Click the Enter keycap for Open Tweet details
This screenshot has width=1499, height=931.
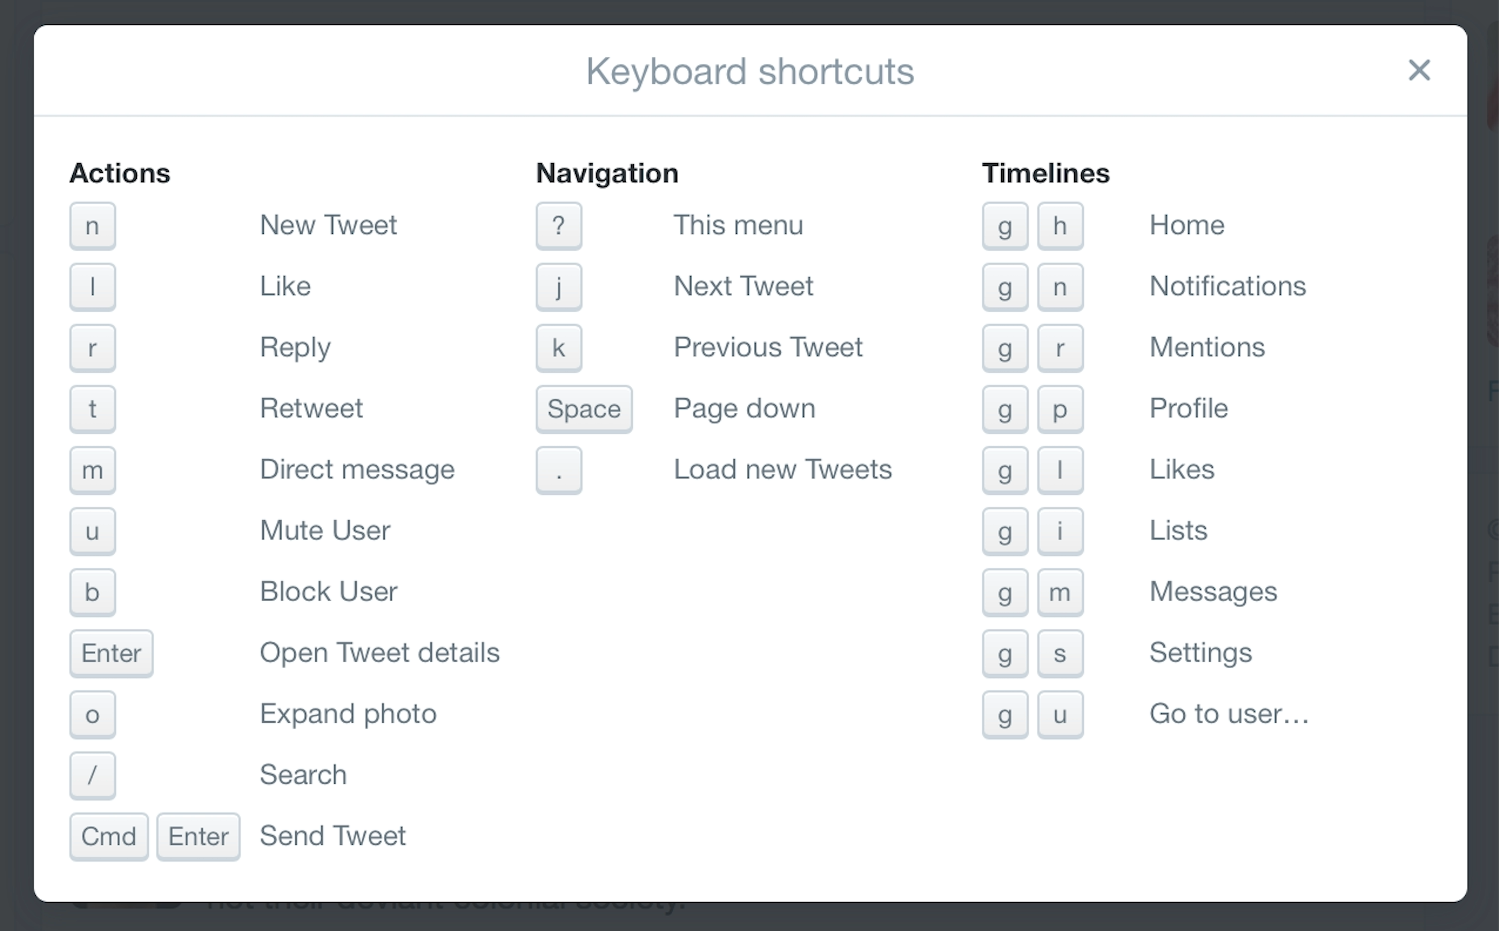pos(111,653)
